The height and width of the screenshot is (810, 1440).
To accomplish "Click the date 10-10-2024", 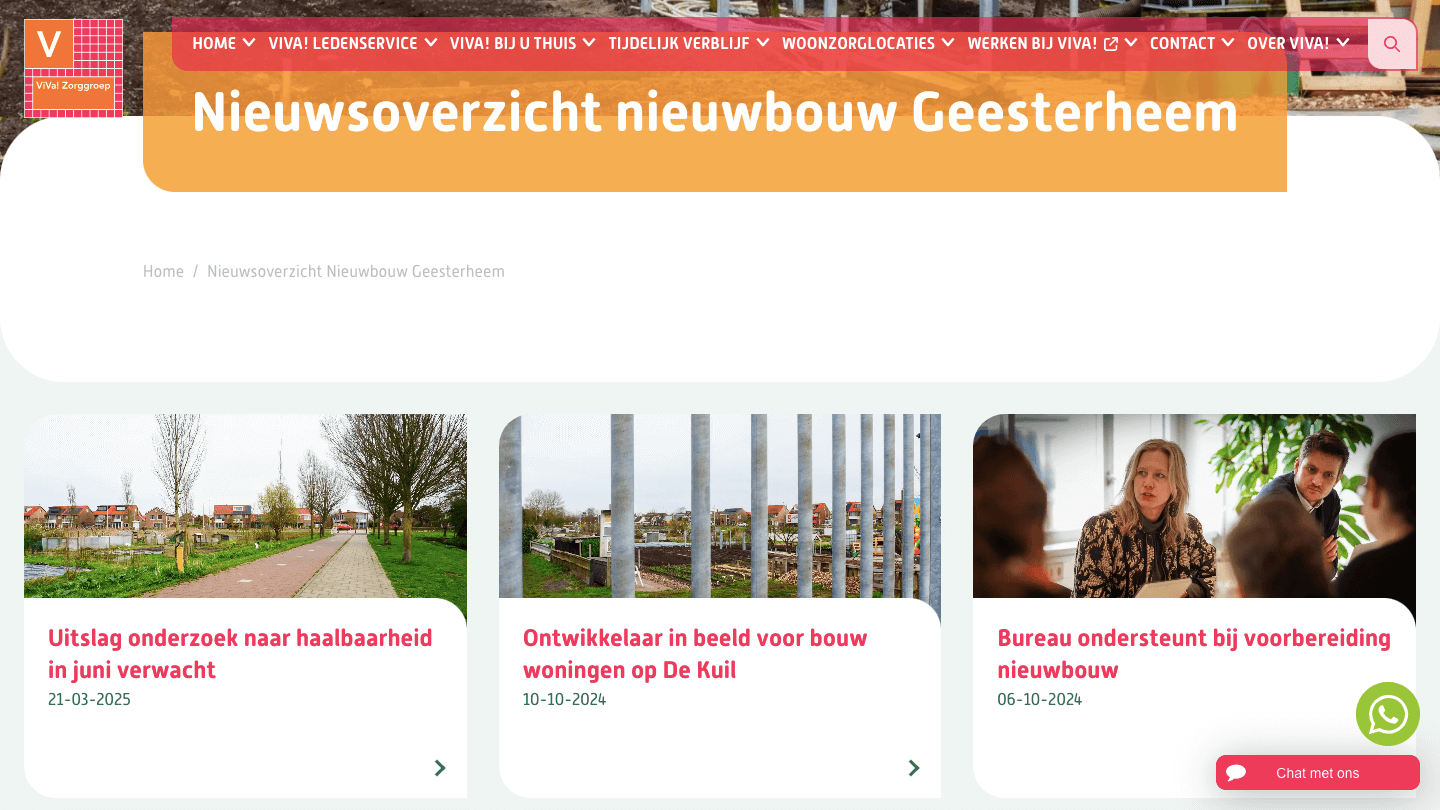I will [564, 699].
